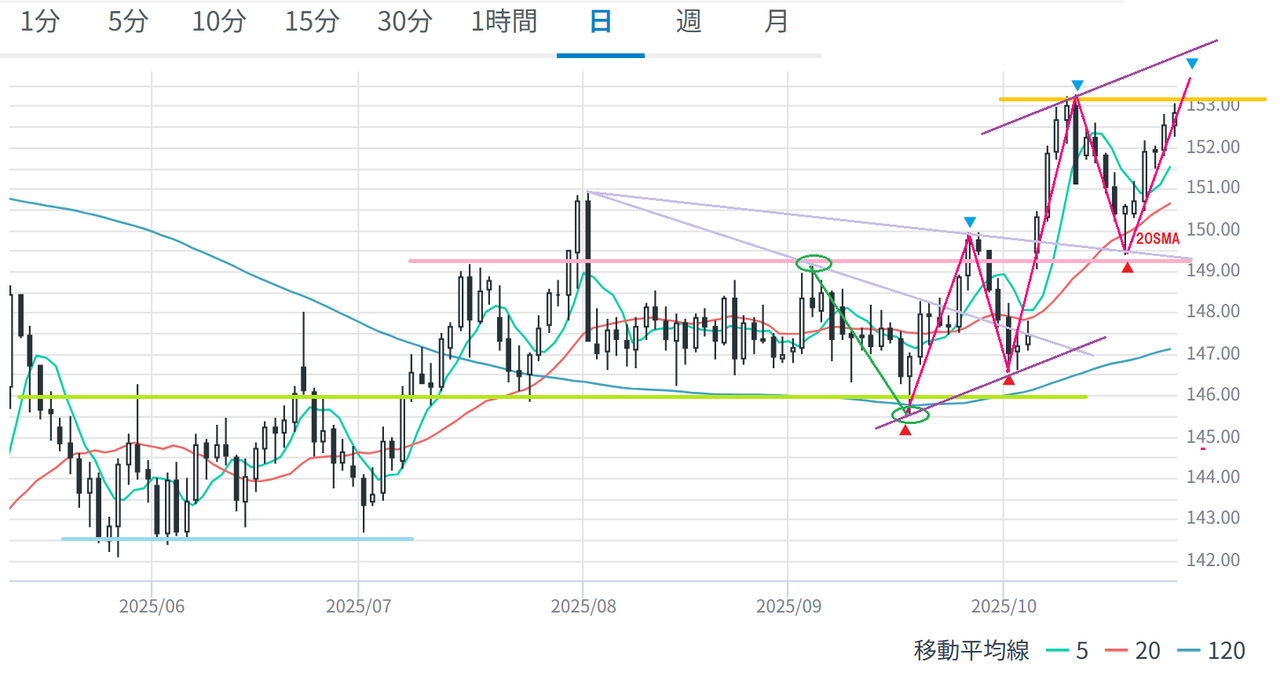Select the top-right blue down-triangle above the last candle
Viewport: 1280px width, 680px height.
pos(1192,64)
